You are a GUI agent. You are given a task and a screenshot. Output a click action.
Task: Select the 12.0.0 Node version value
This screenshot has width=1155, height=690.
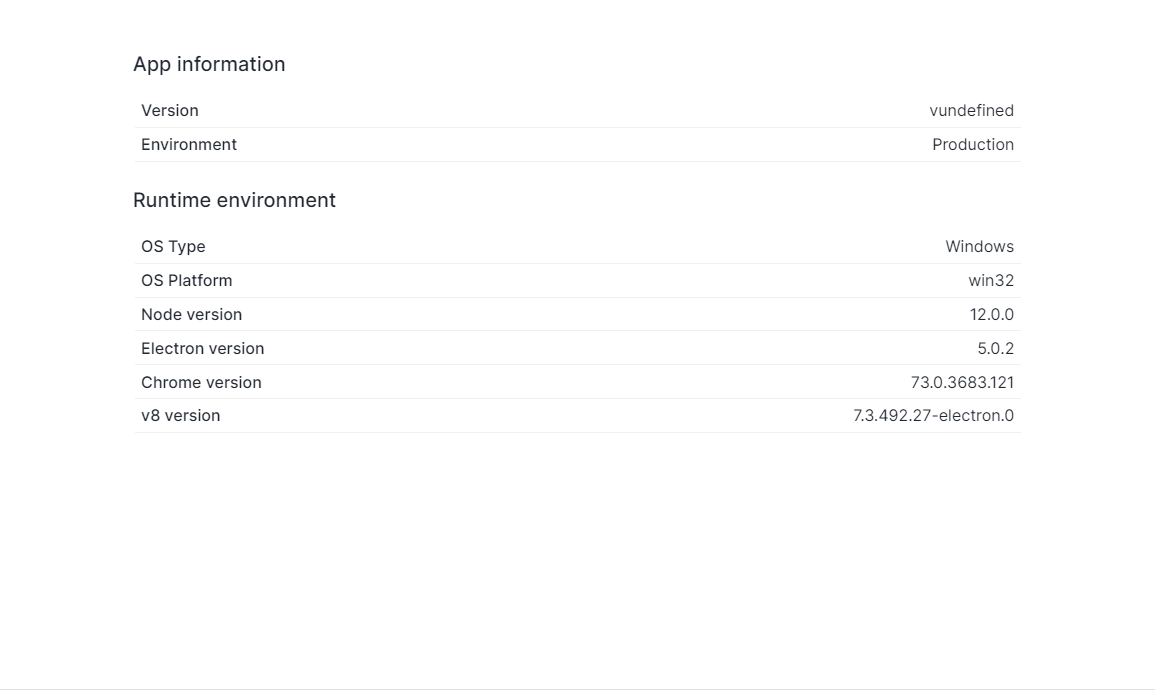pos(991,314)
